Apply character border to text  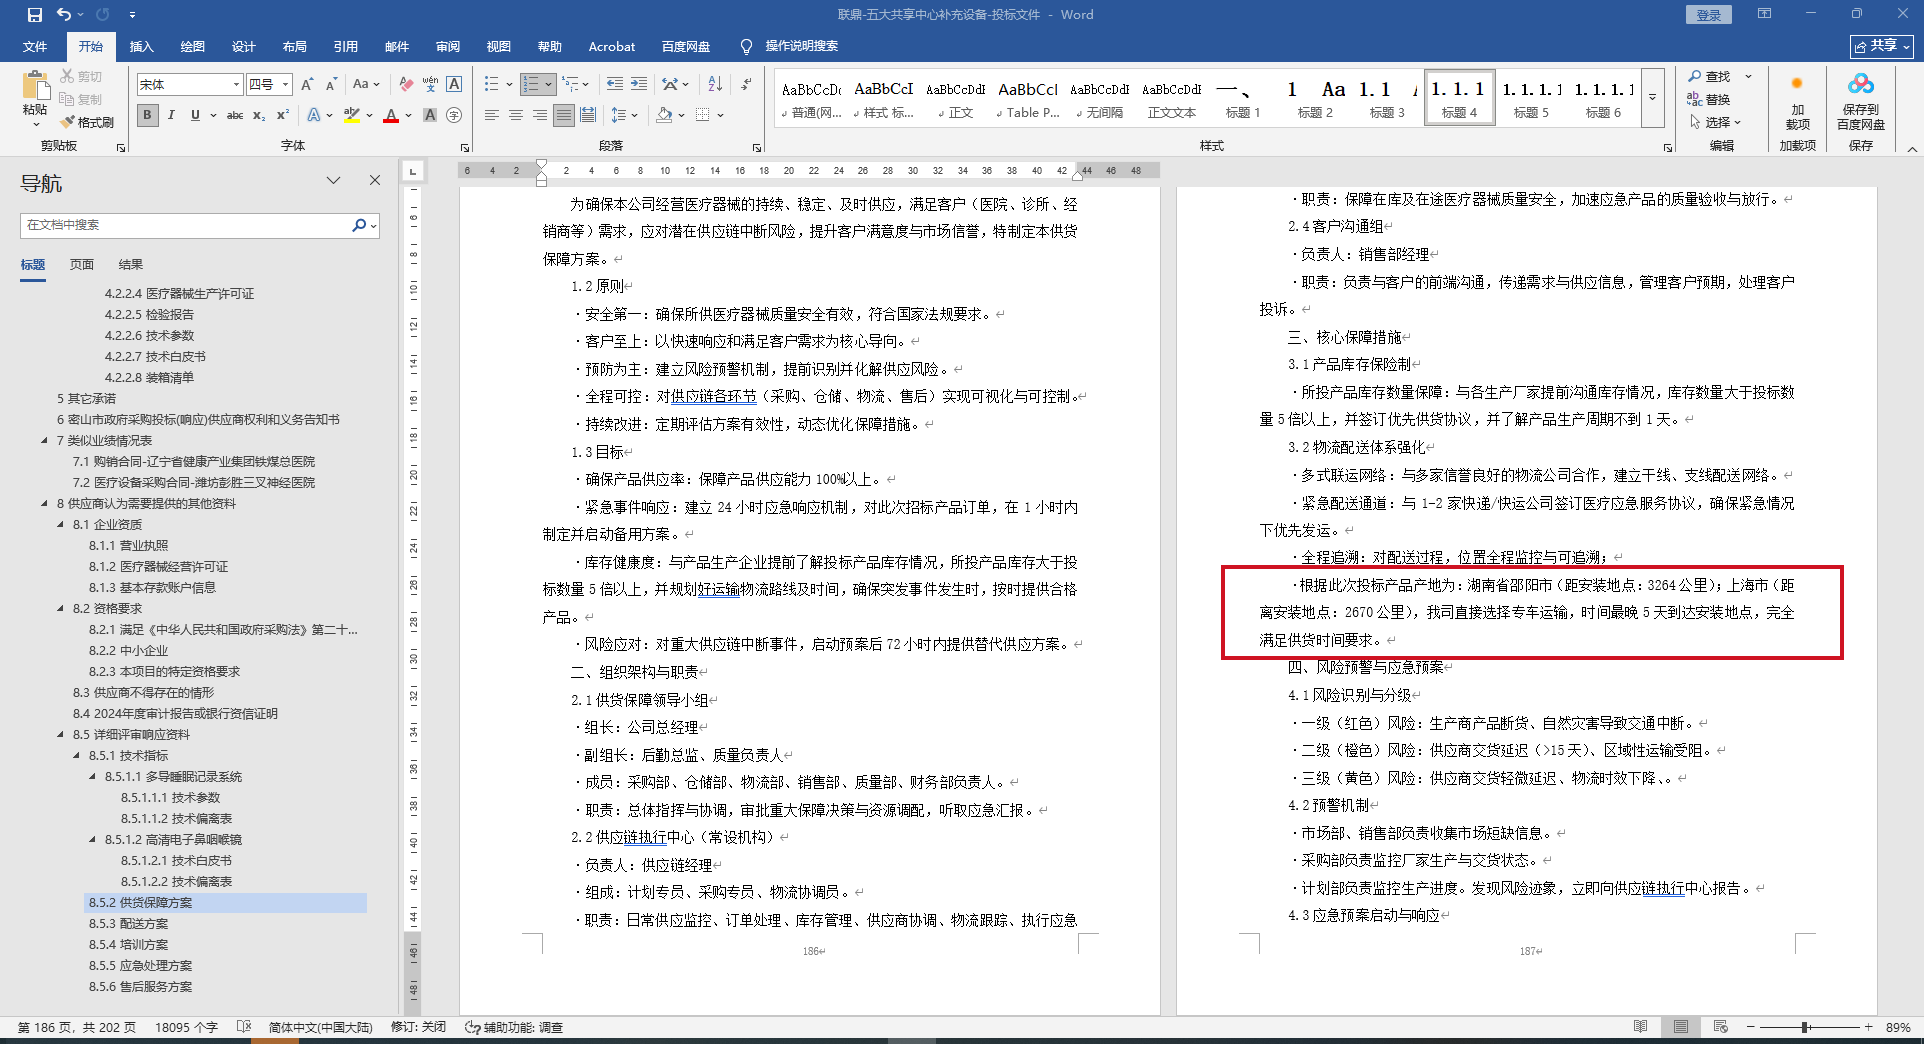(454, 85)
